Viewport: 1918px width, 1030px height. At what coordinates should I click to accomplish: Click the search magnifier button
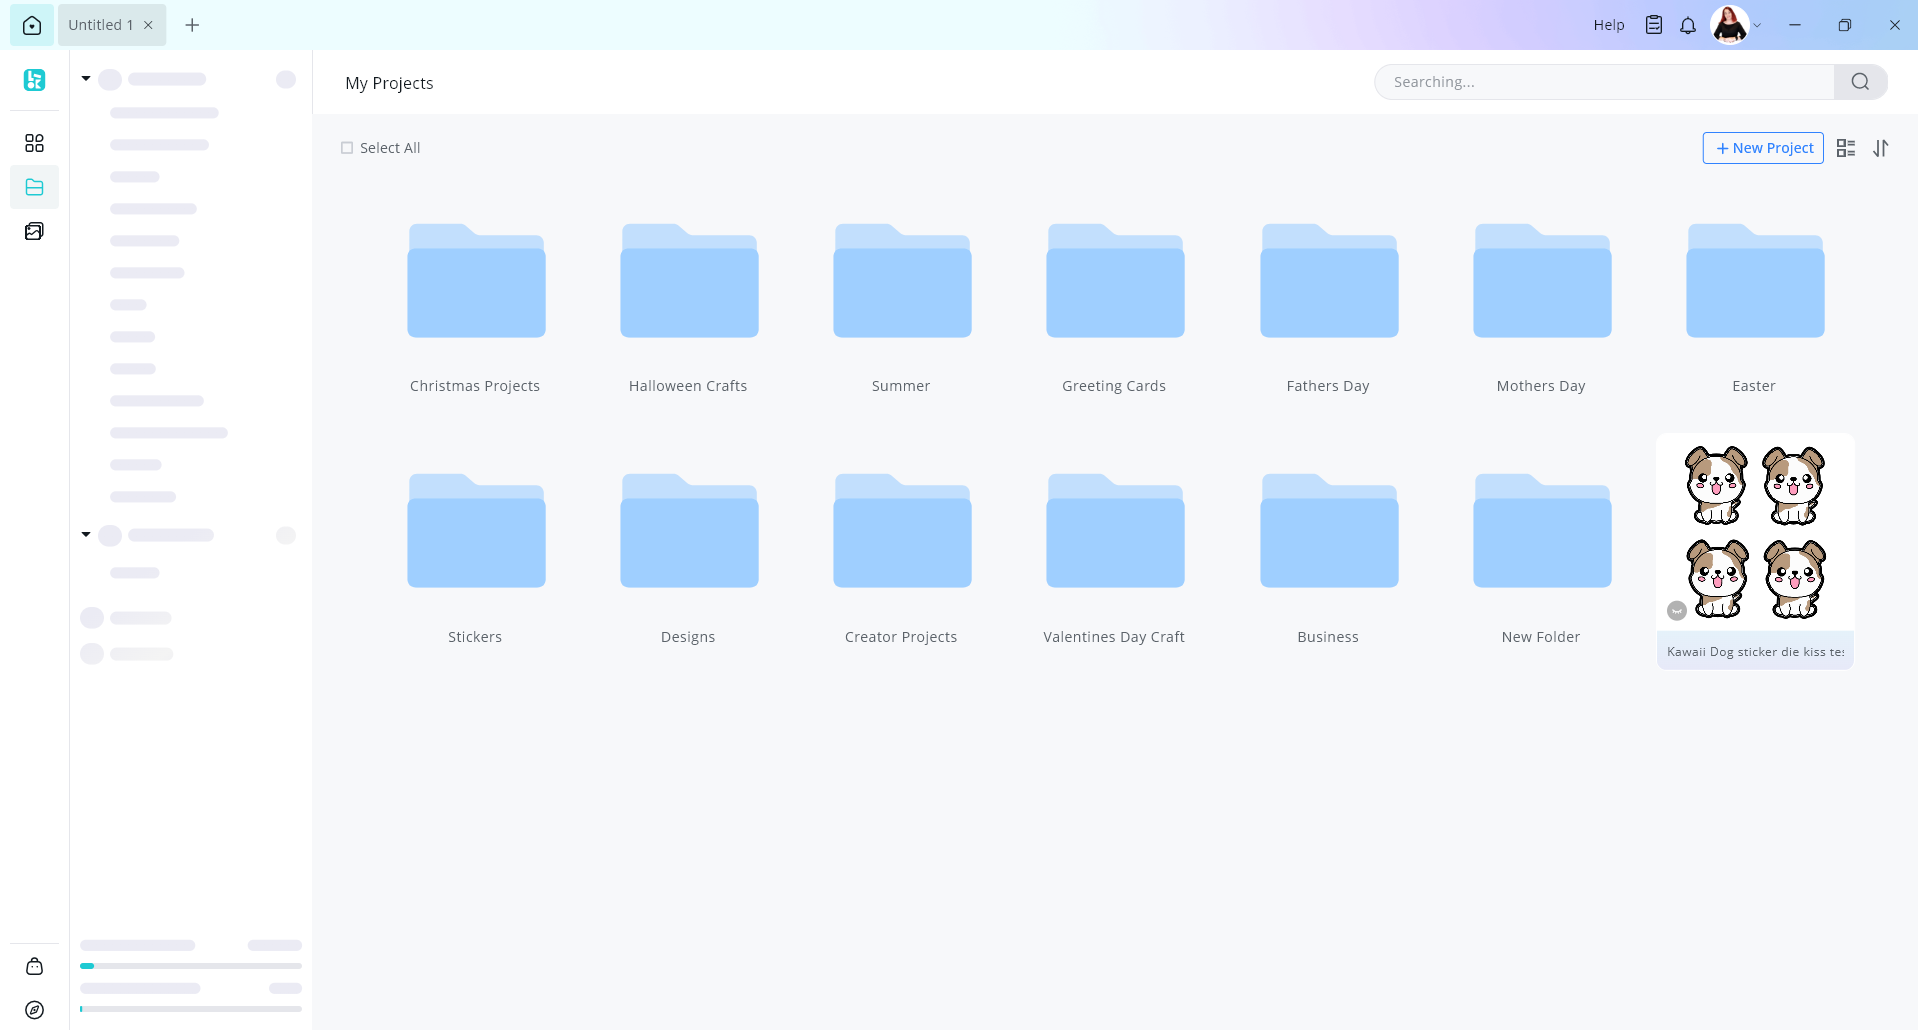click(1860, 82)
